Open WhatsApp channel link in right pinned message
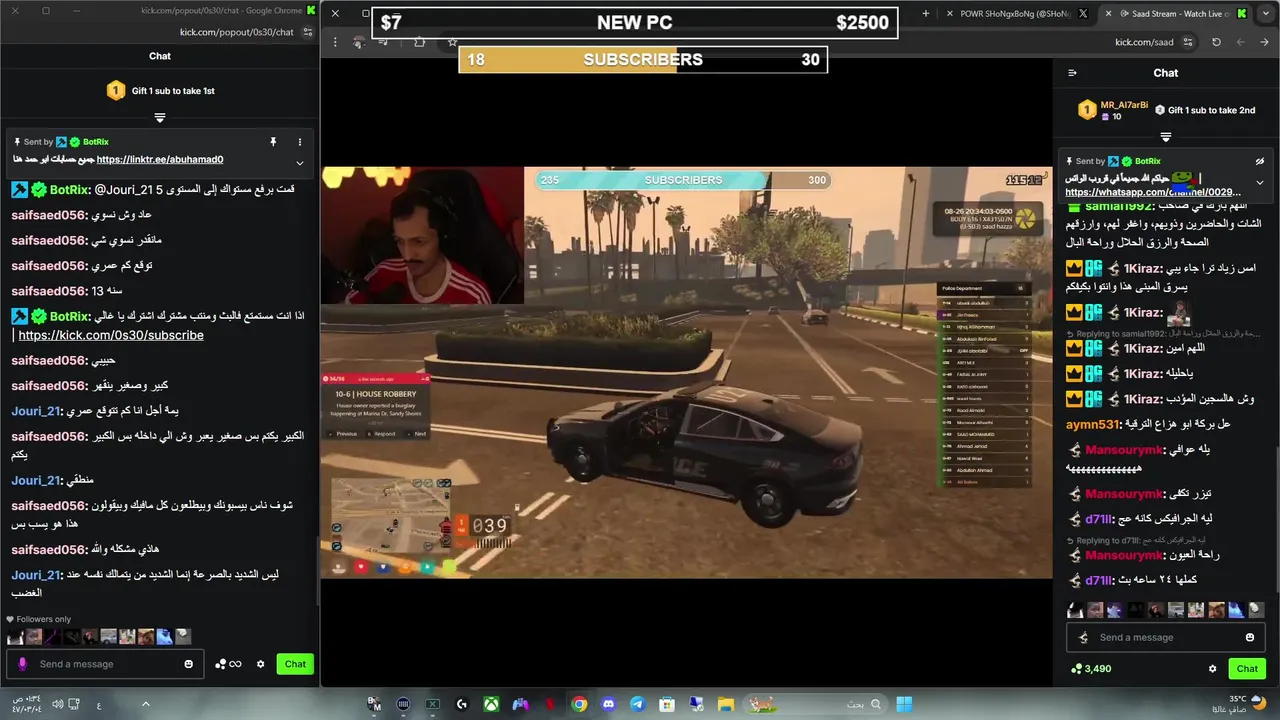 [x=1153, y=192]
